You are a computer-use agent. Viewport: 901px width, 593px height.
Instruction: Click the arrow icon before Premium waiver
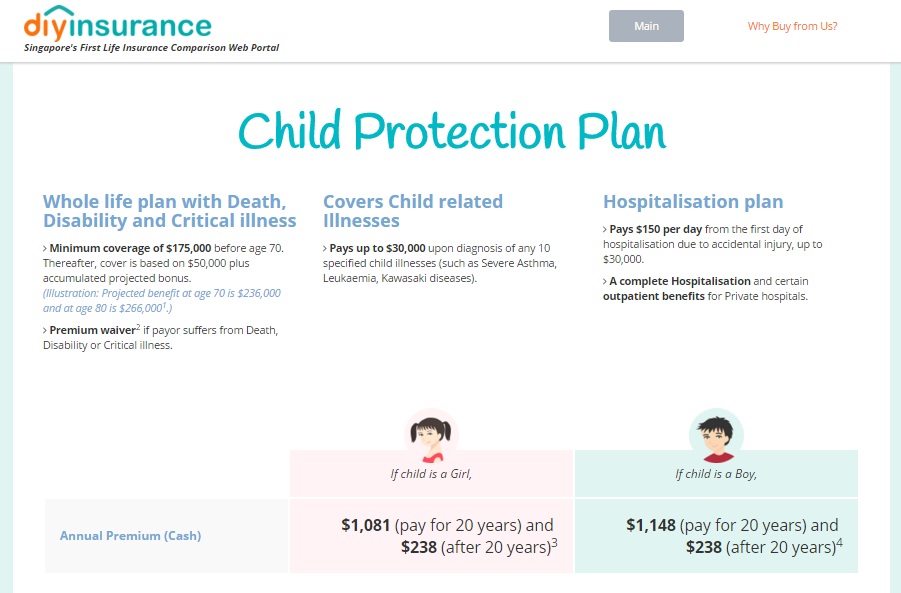click(x=43, y=329)
